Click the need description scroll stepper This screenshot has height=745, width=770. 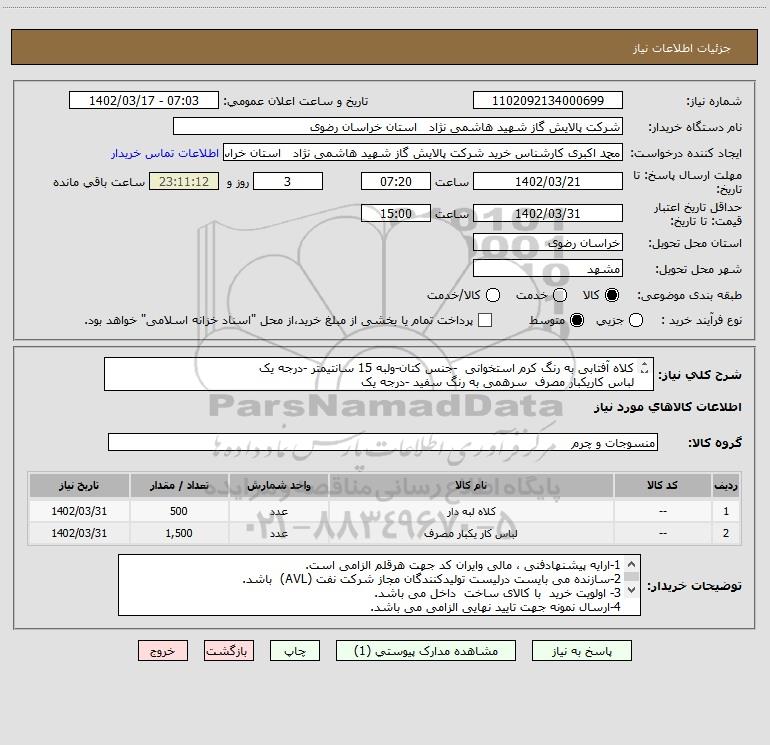pos(645,367)
